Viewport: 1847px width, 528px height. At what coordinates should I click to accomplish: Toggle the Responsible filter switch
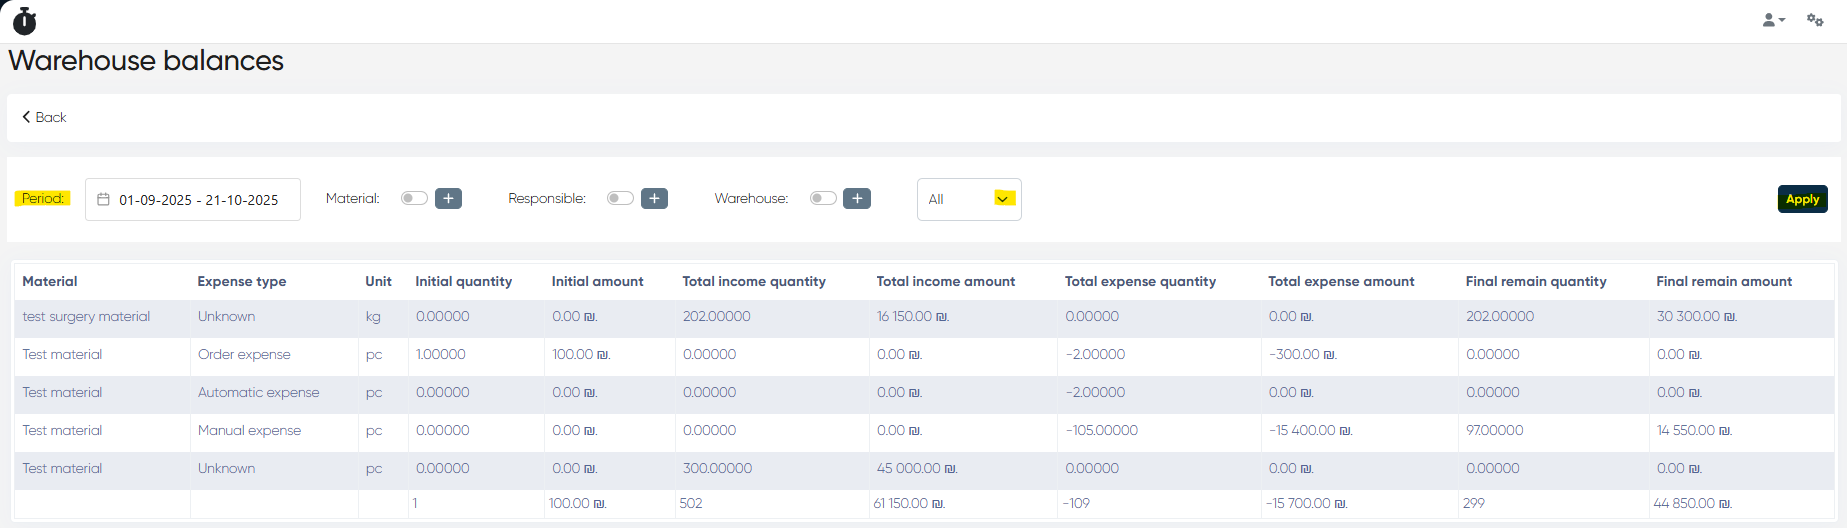620,198
